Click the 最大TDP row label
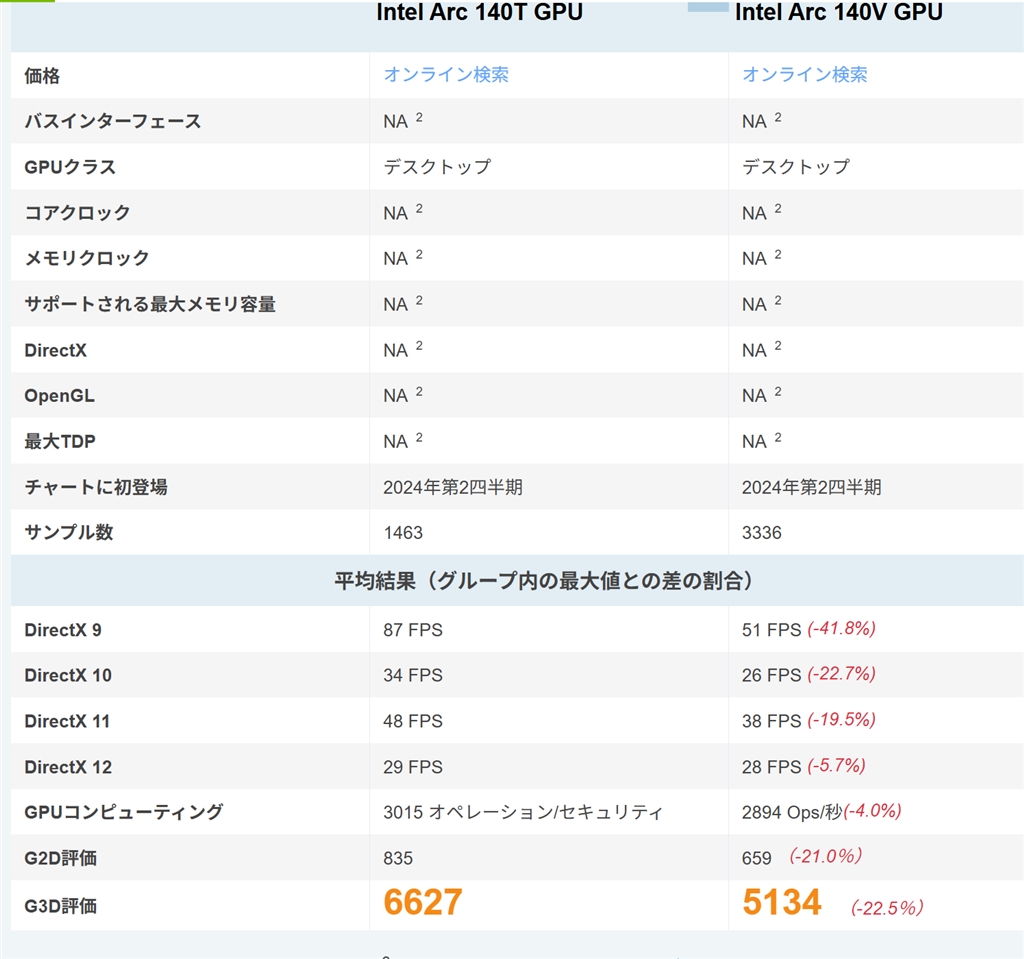This screenshot has height=959, width=1024. [60, 442]
